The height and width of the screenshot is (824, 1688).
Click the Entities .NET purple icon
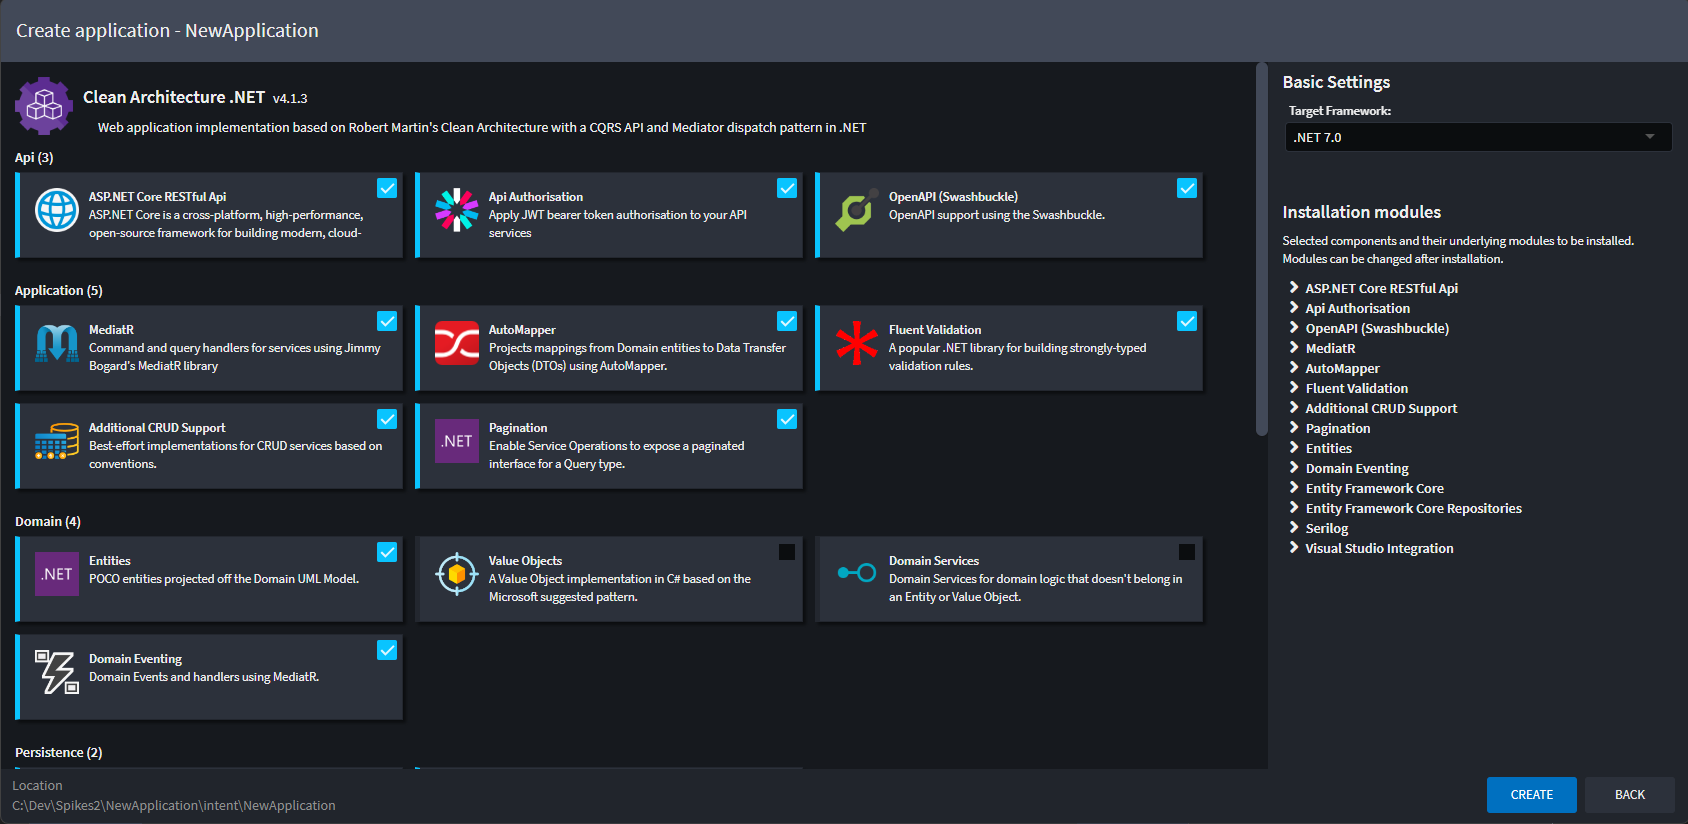[57, 574]
